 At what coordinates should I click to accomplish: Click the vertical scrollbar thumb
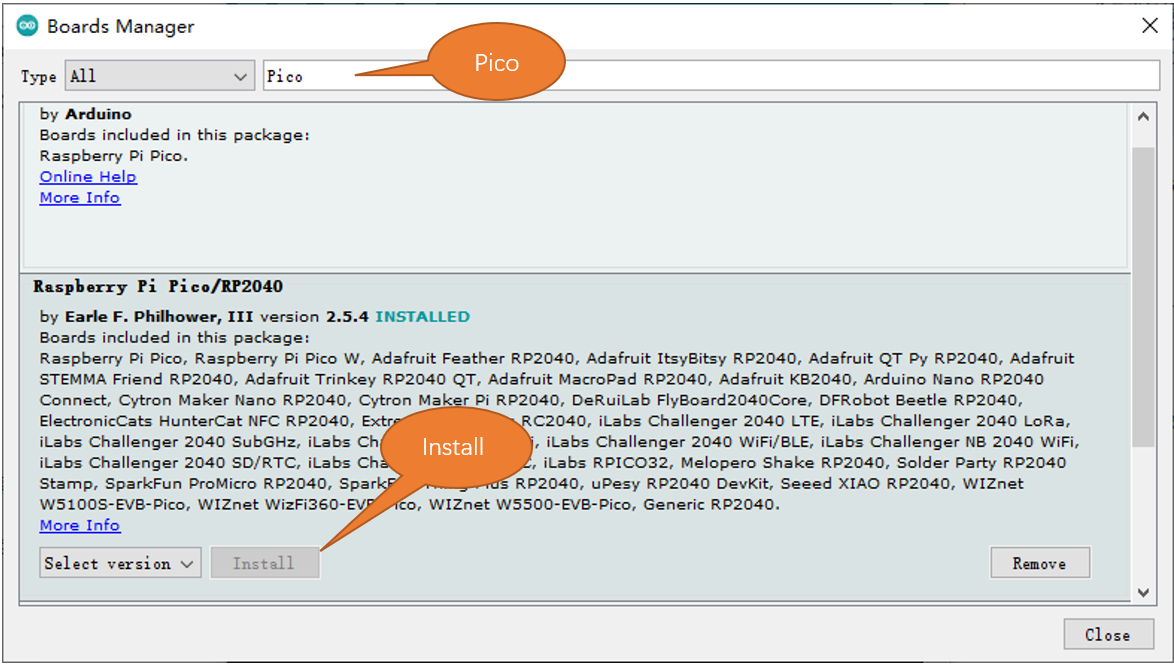[x=1143, y=296]
